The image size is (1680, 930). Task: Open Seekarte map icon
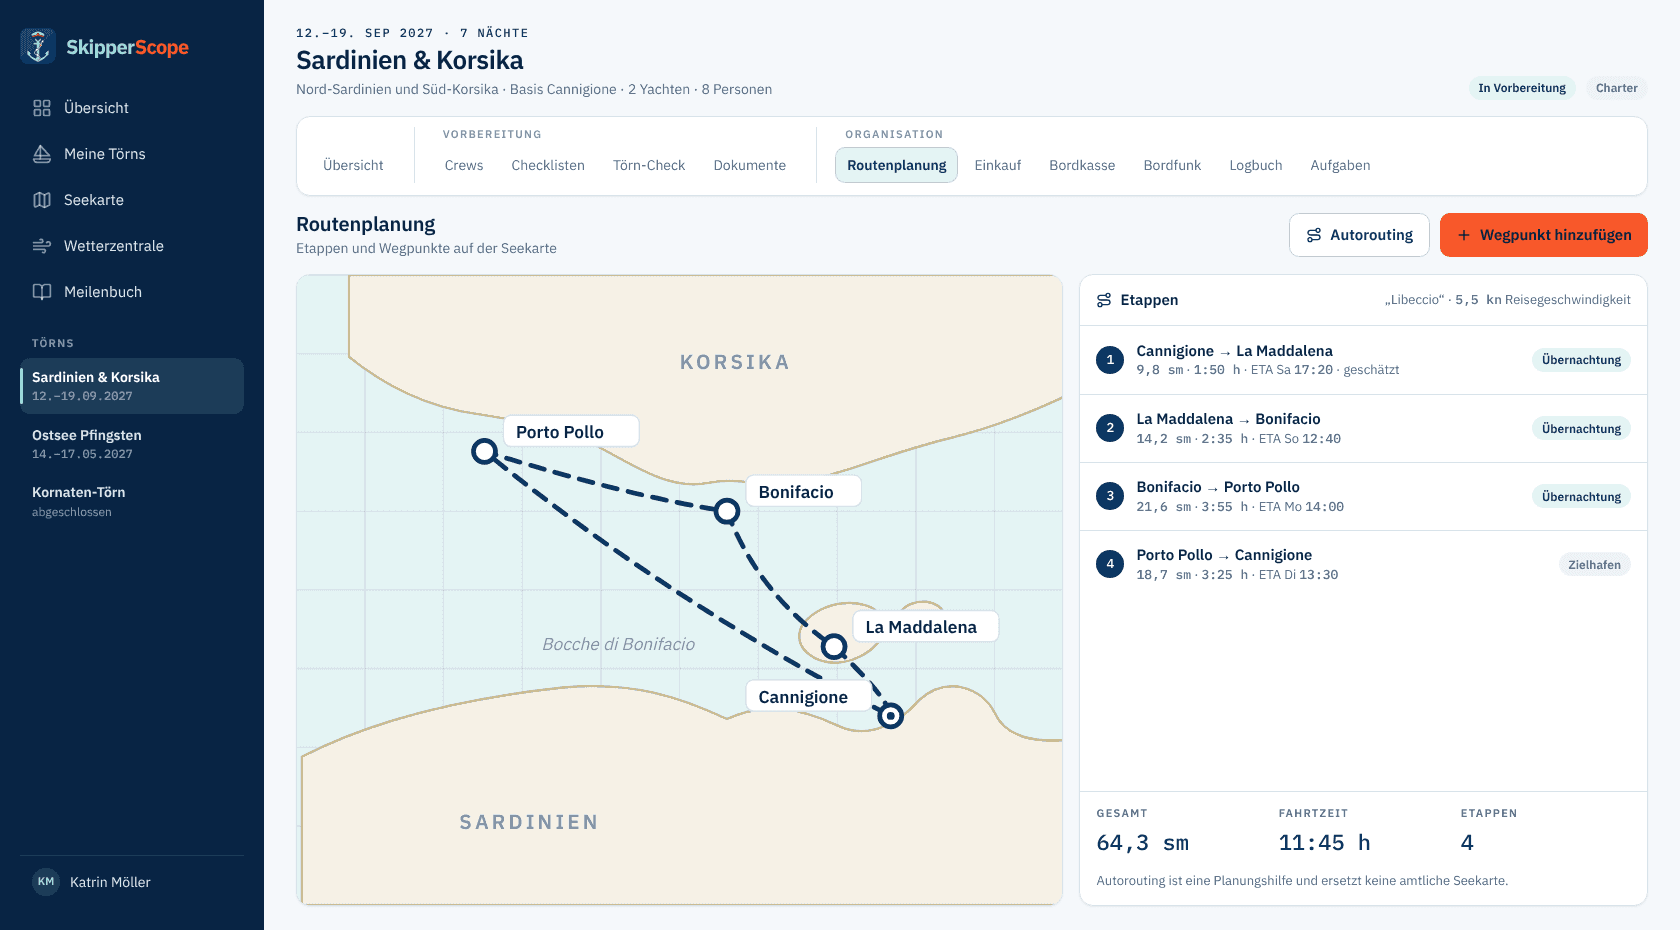[x=42, y=200]
